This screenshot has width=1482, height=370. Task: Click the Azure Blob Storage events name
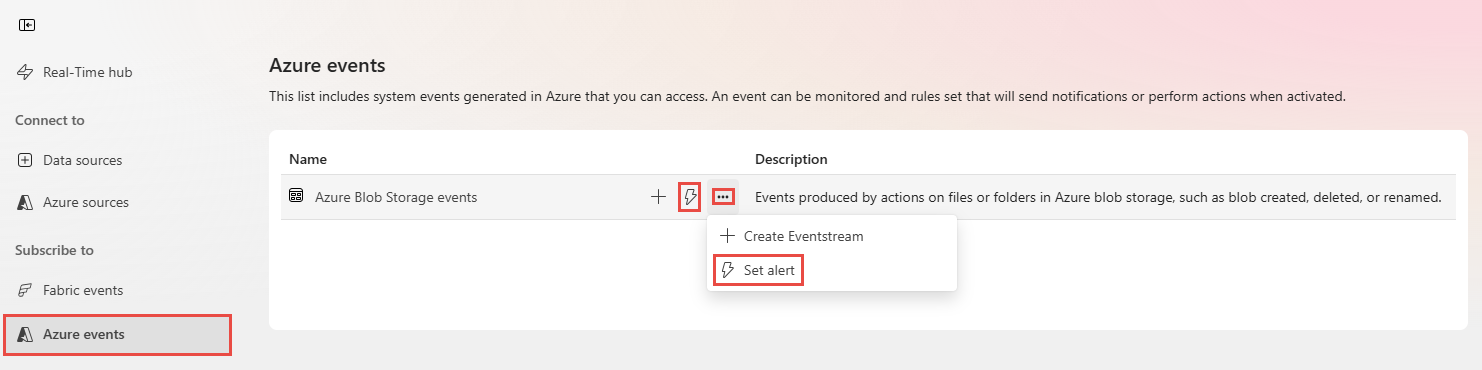tap(396, 197)
